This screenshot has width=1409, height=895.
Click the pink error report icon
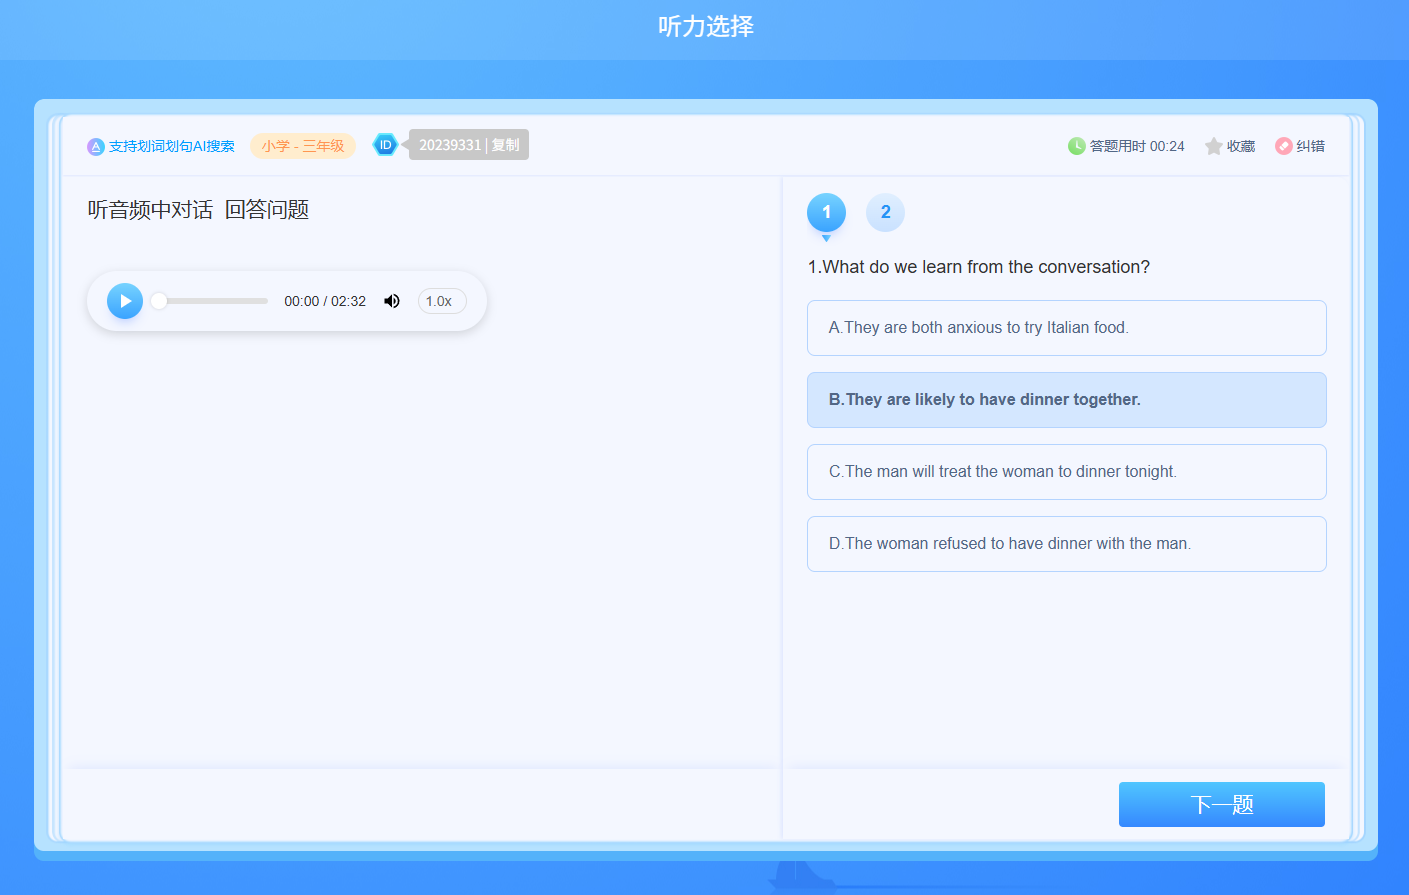1283,146
